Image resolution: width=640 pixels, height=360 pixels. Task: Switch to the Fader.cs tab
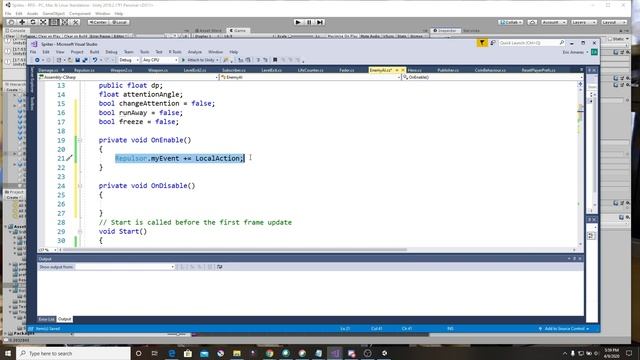point(347,70)
